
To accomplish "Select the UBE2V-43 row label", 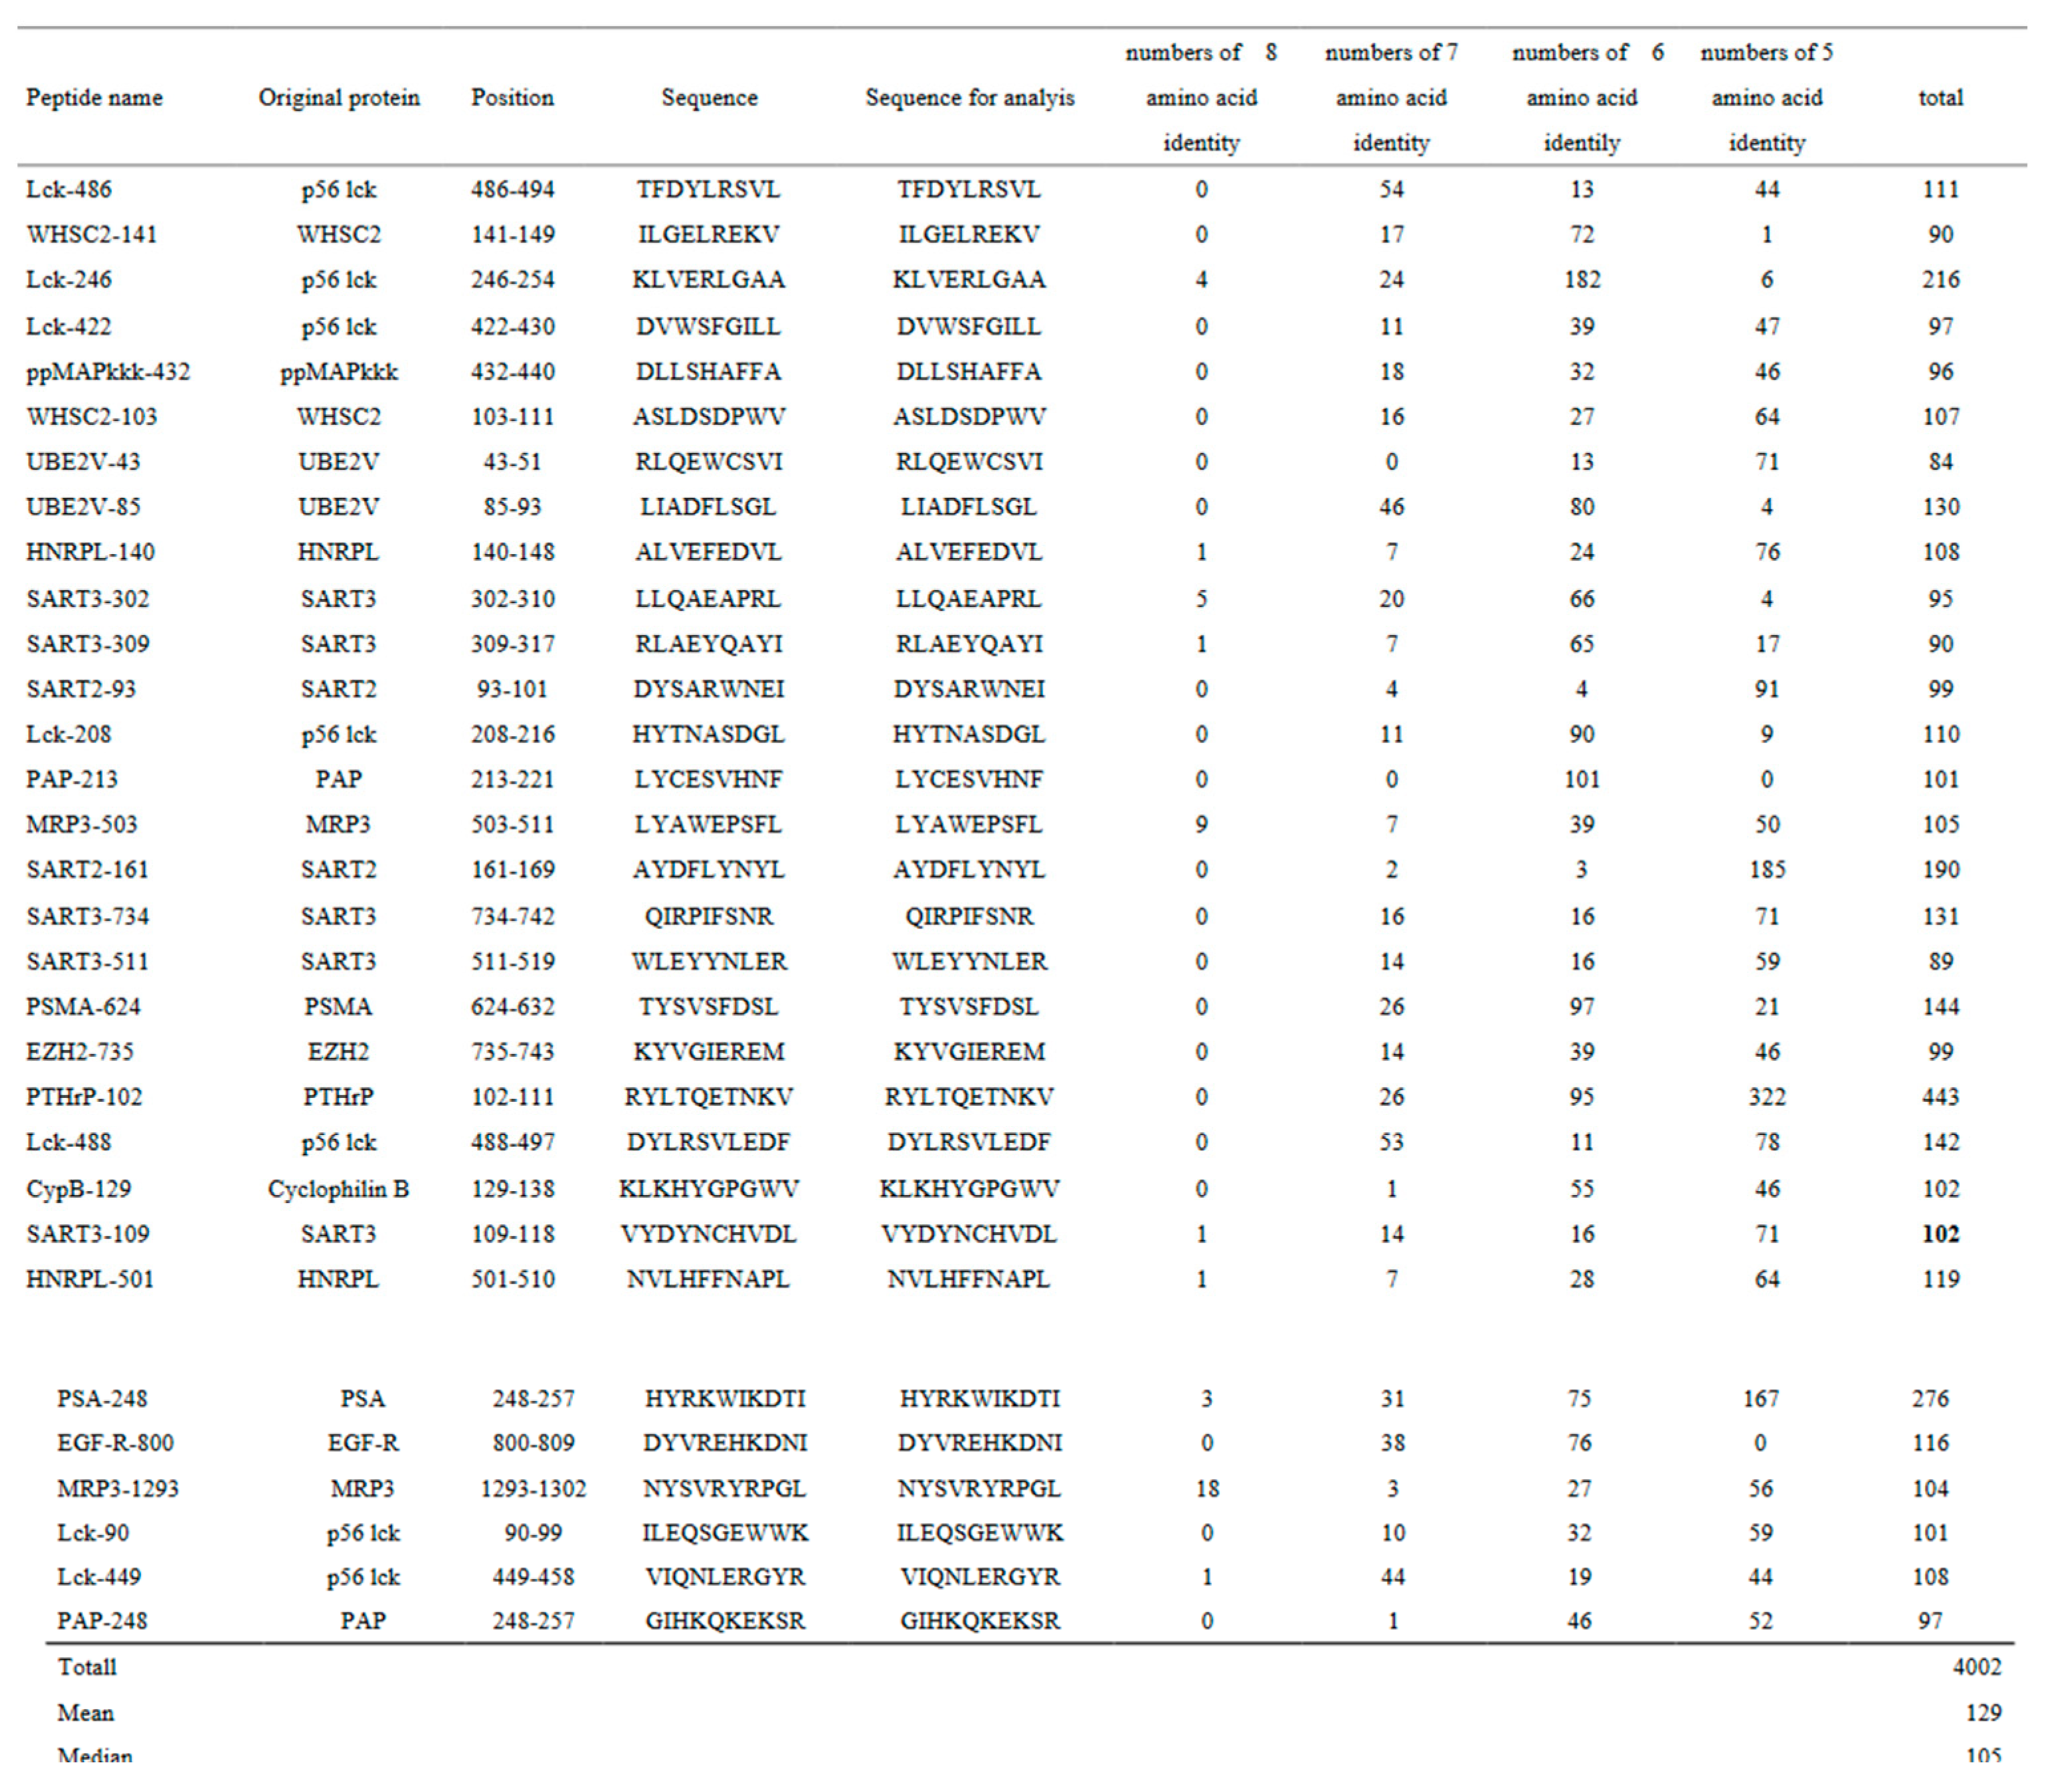I will tap(83, 462).
